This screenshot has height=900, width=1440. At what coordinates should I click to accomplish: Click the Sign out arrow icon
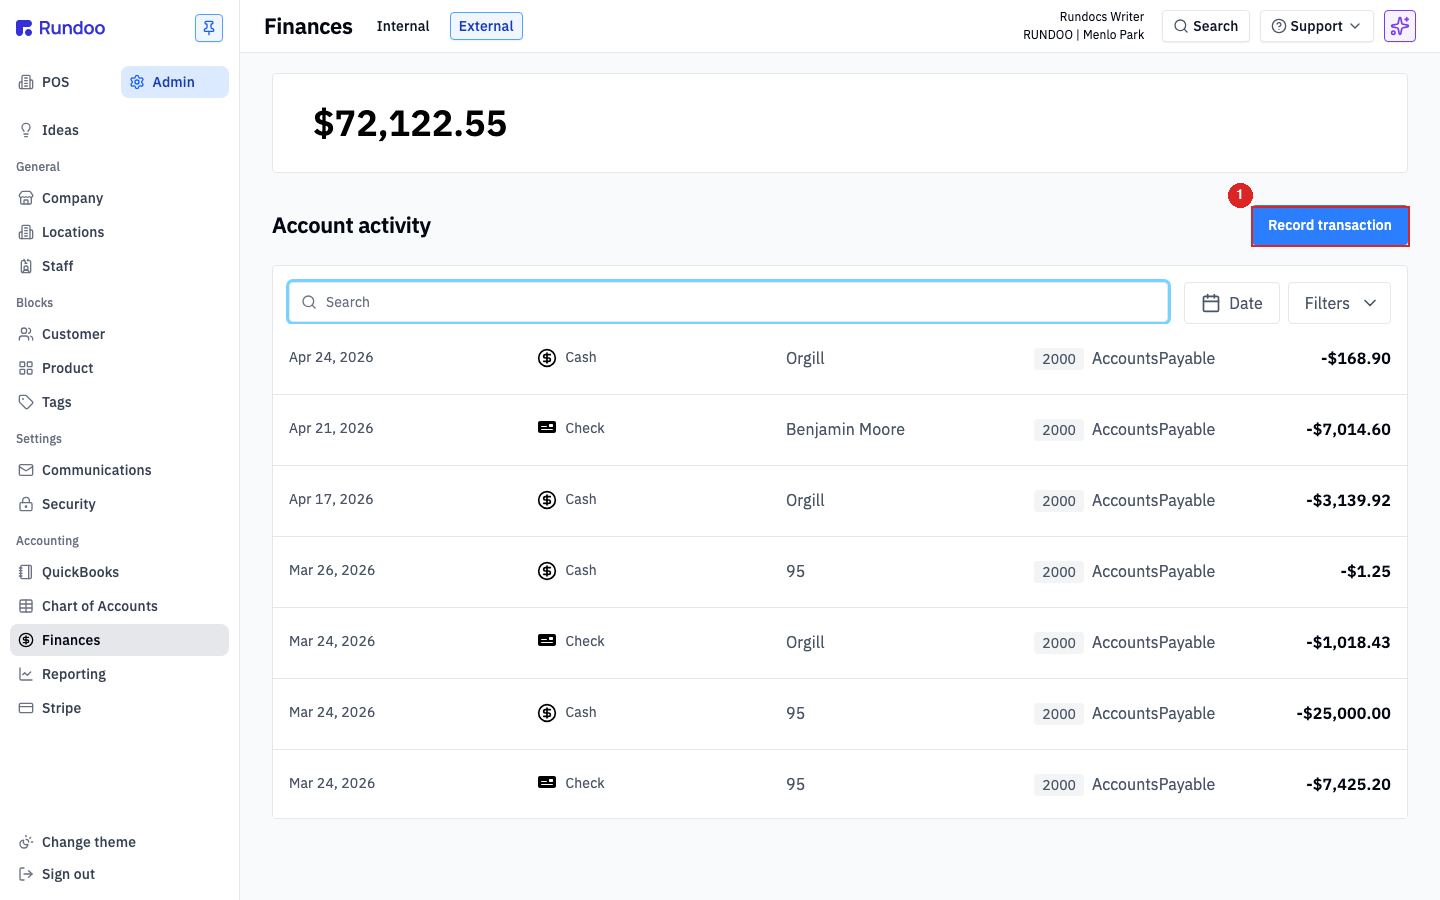(26, 874)
